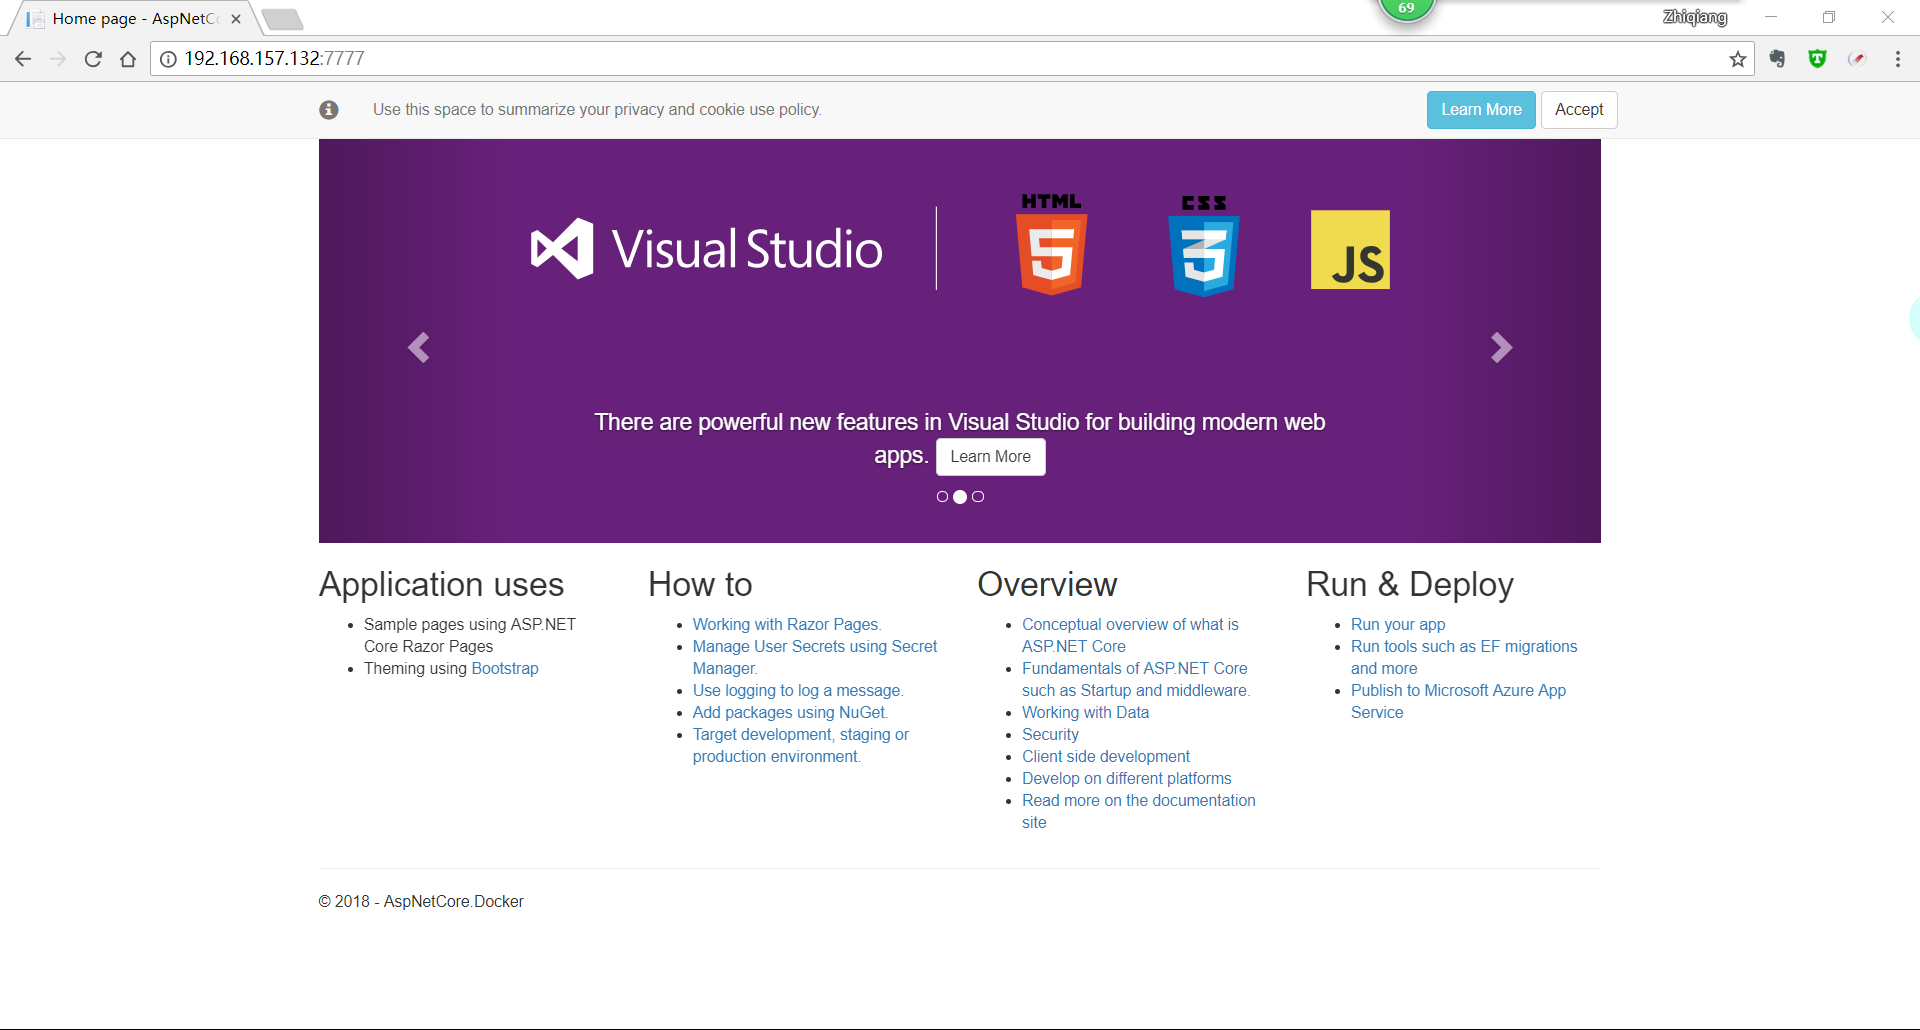Image resolution: width=1920 pixels, height=1030 pixels.
Task: Click the 2018 AspNetCore.Docker footer text
Action: [x=421, y=902]
